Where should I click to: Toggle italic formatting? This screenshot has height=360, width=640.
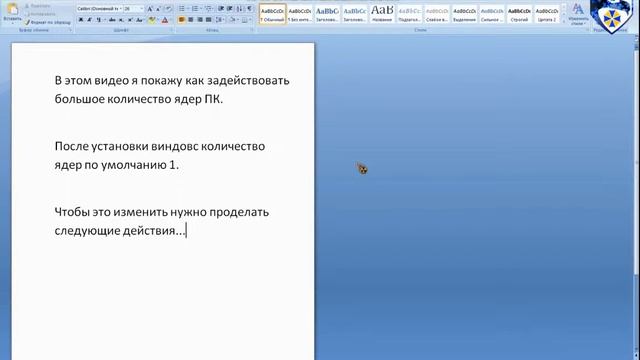tap(89, 20)
